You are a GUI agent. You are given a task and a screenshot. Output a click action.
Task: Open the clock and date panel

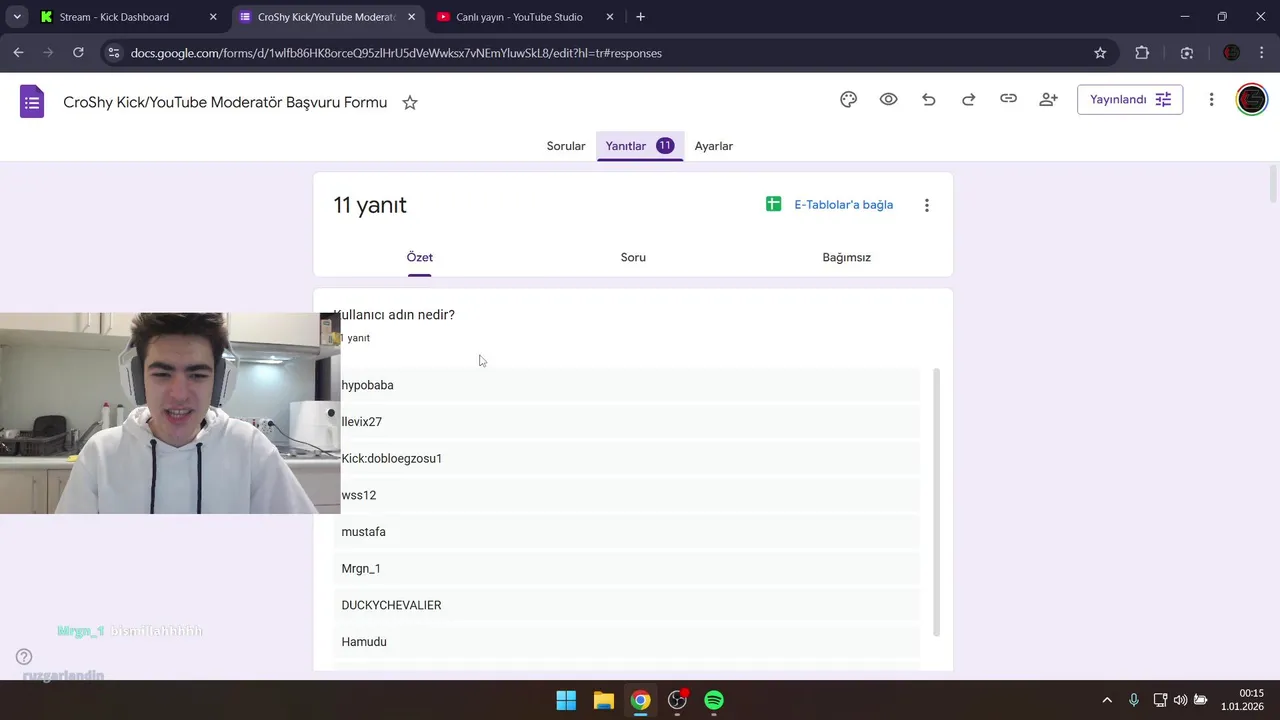tap(1243, 700)
